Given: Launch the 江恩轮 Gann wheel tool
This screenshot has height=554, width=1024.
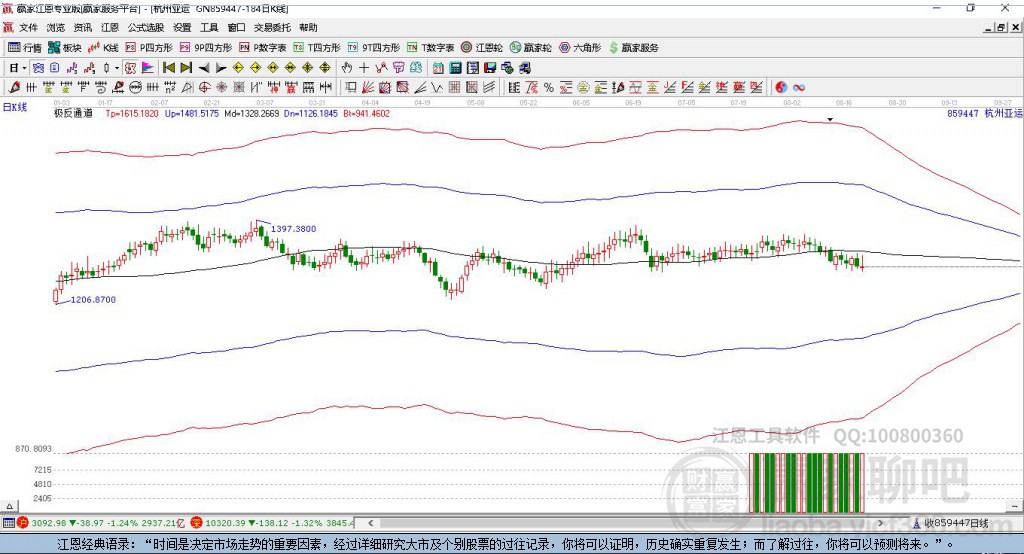Looking at the screenshot, I should (x=484, y=48).
